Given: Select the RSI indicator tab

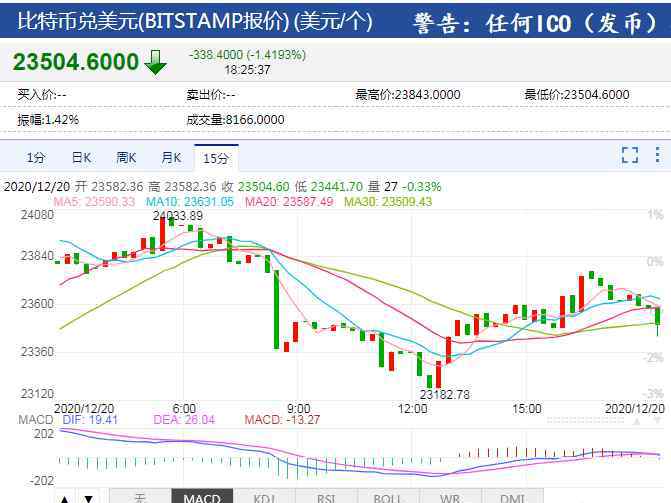Looking at the screenshot, I should pyautogui.click(x=326, y=497).
